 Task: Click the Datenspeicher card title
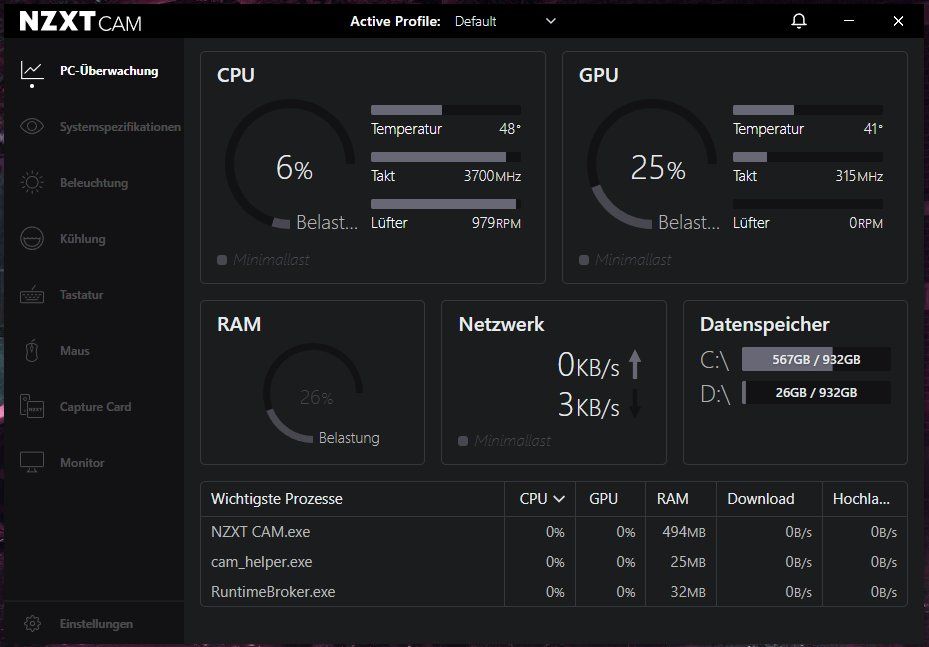[x=764, y=324]
